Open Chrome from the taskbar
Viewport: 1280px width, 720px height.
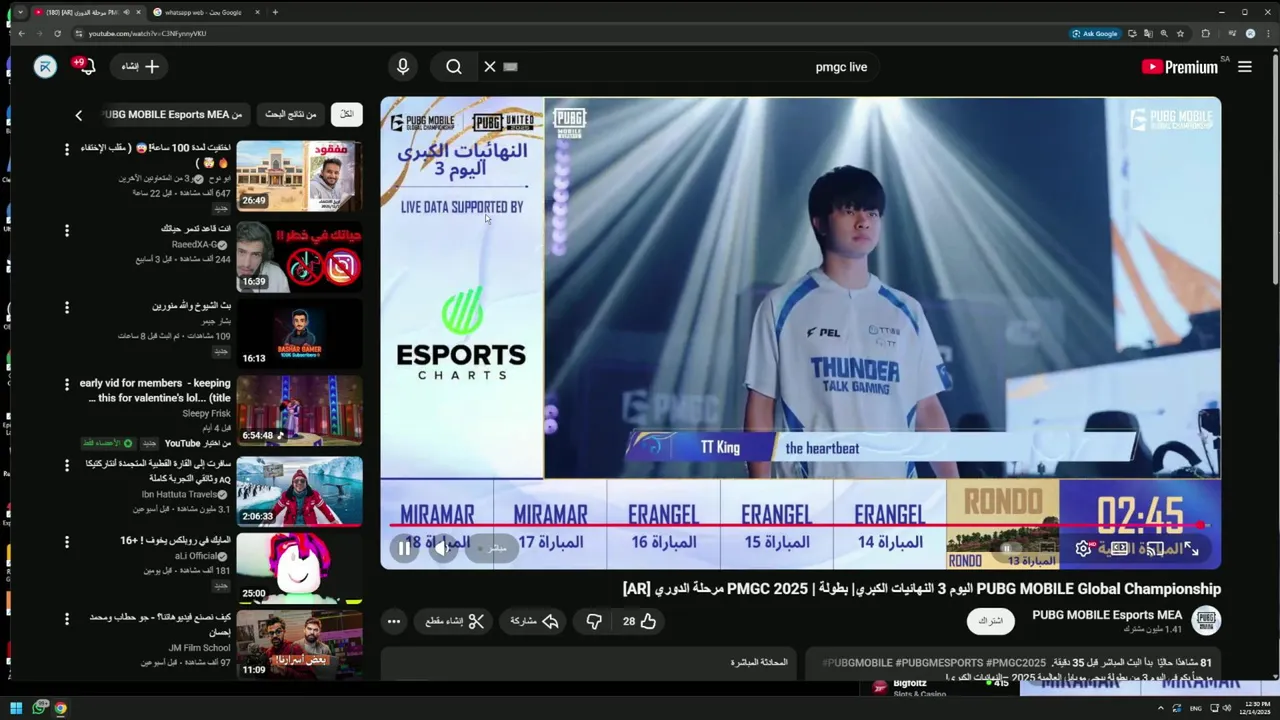pyautogui.click(x=61, y=708)
